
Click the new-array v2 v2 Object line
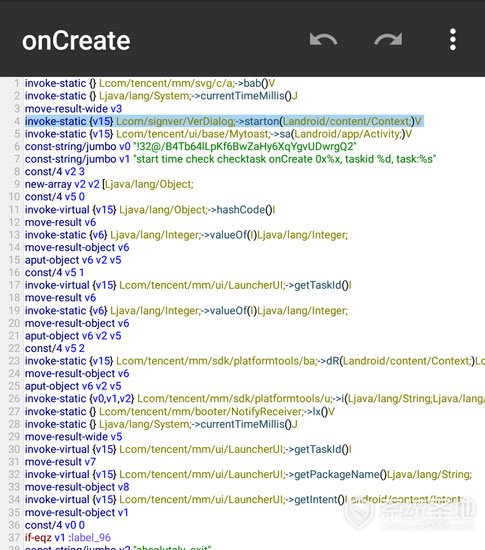click(x=109, y=185)
